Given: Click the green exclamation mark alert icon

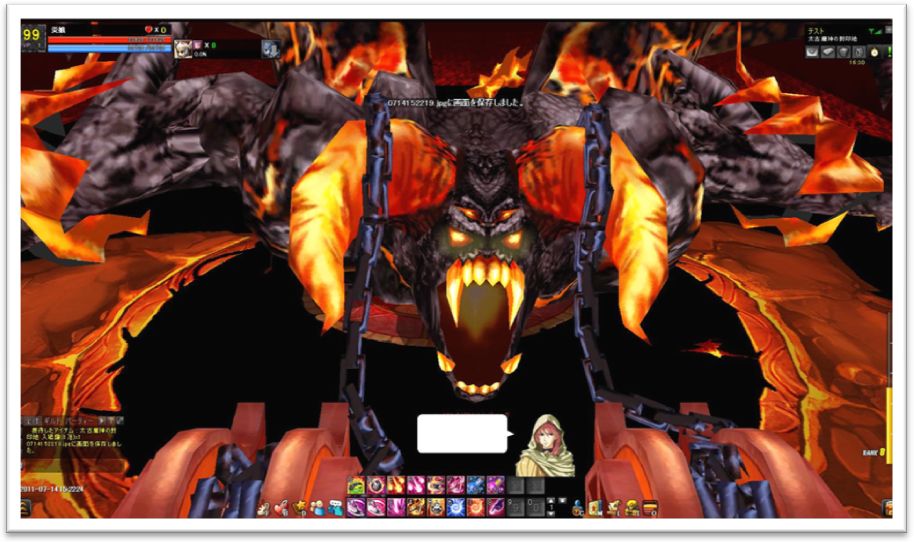Looking at the screenshot, I should 890,52.
